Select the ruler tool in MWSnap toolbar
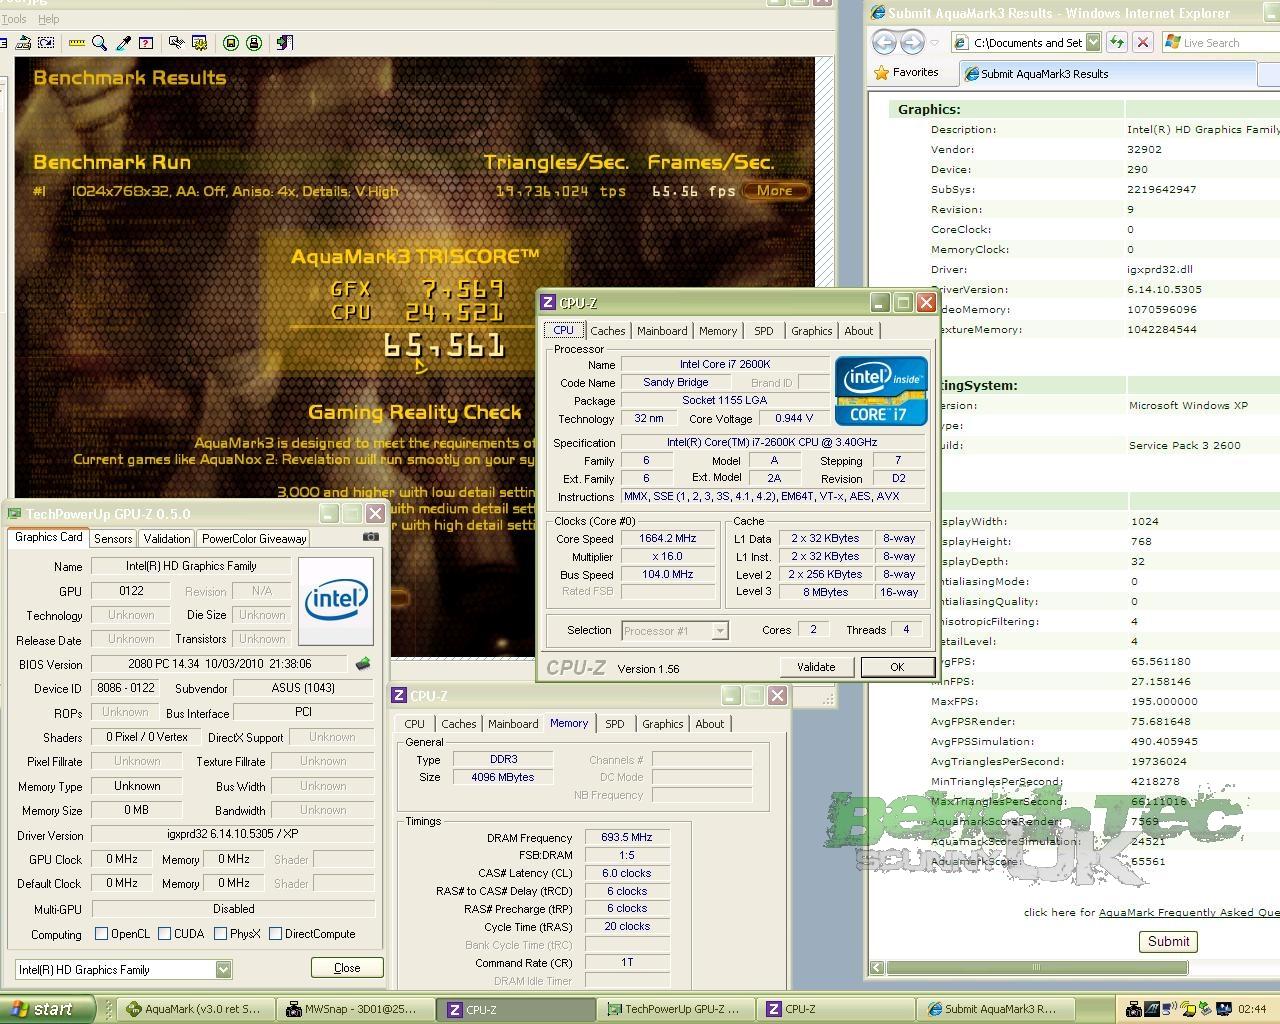Viewport: 1280px width, 1024px height. click(76, 43)
